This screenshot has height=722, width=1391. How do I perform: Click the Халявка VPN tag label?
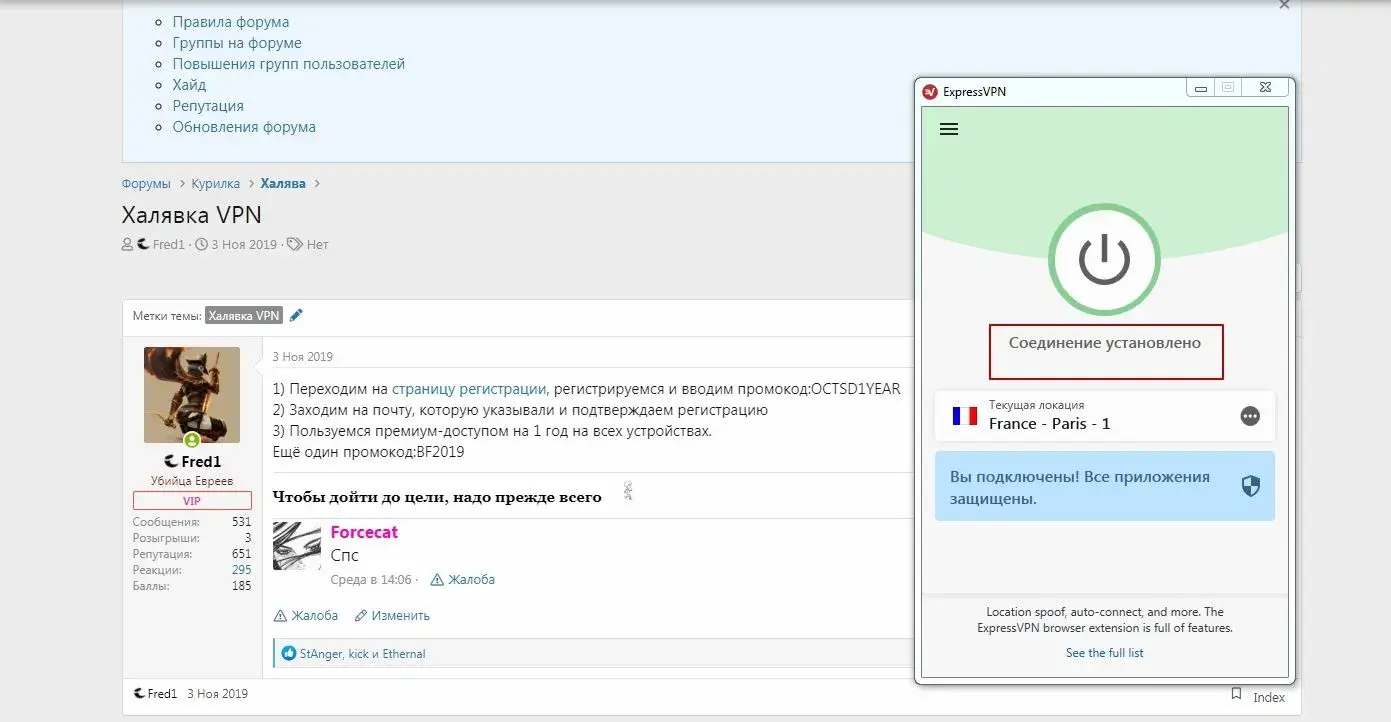point(244,315)
